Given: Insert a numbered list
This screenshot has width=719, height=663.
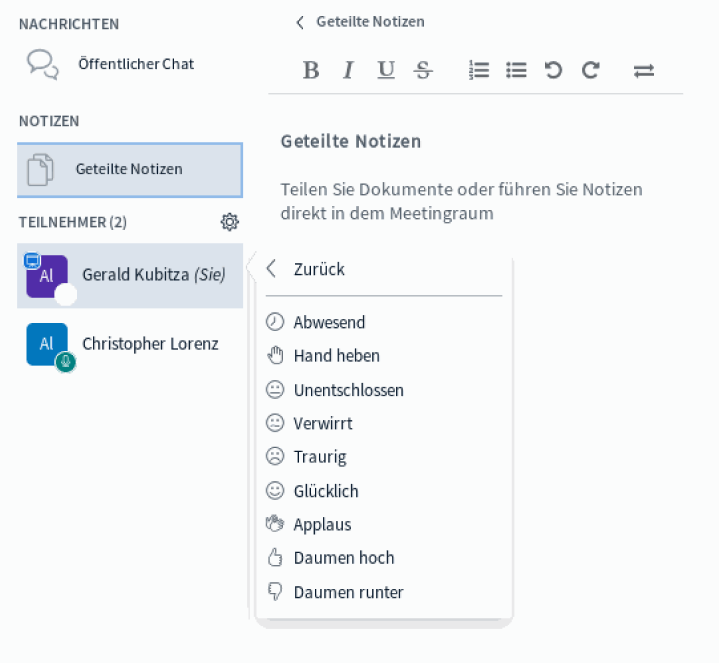Looking at the screenshot, I should 479,70.
